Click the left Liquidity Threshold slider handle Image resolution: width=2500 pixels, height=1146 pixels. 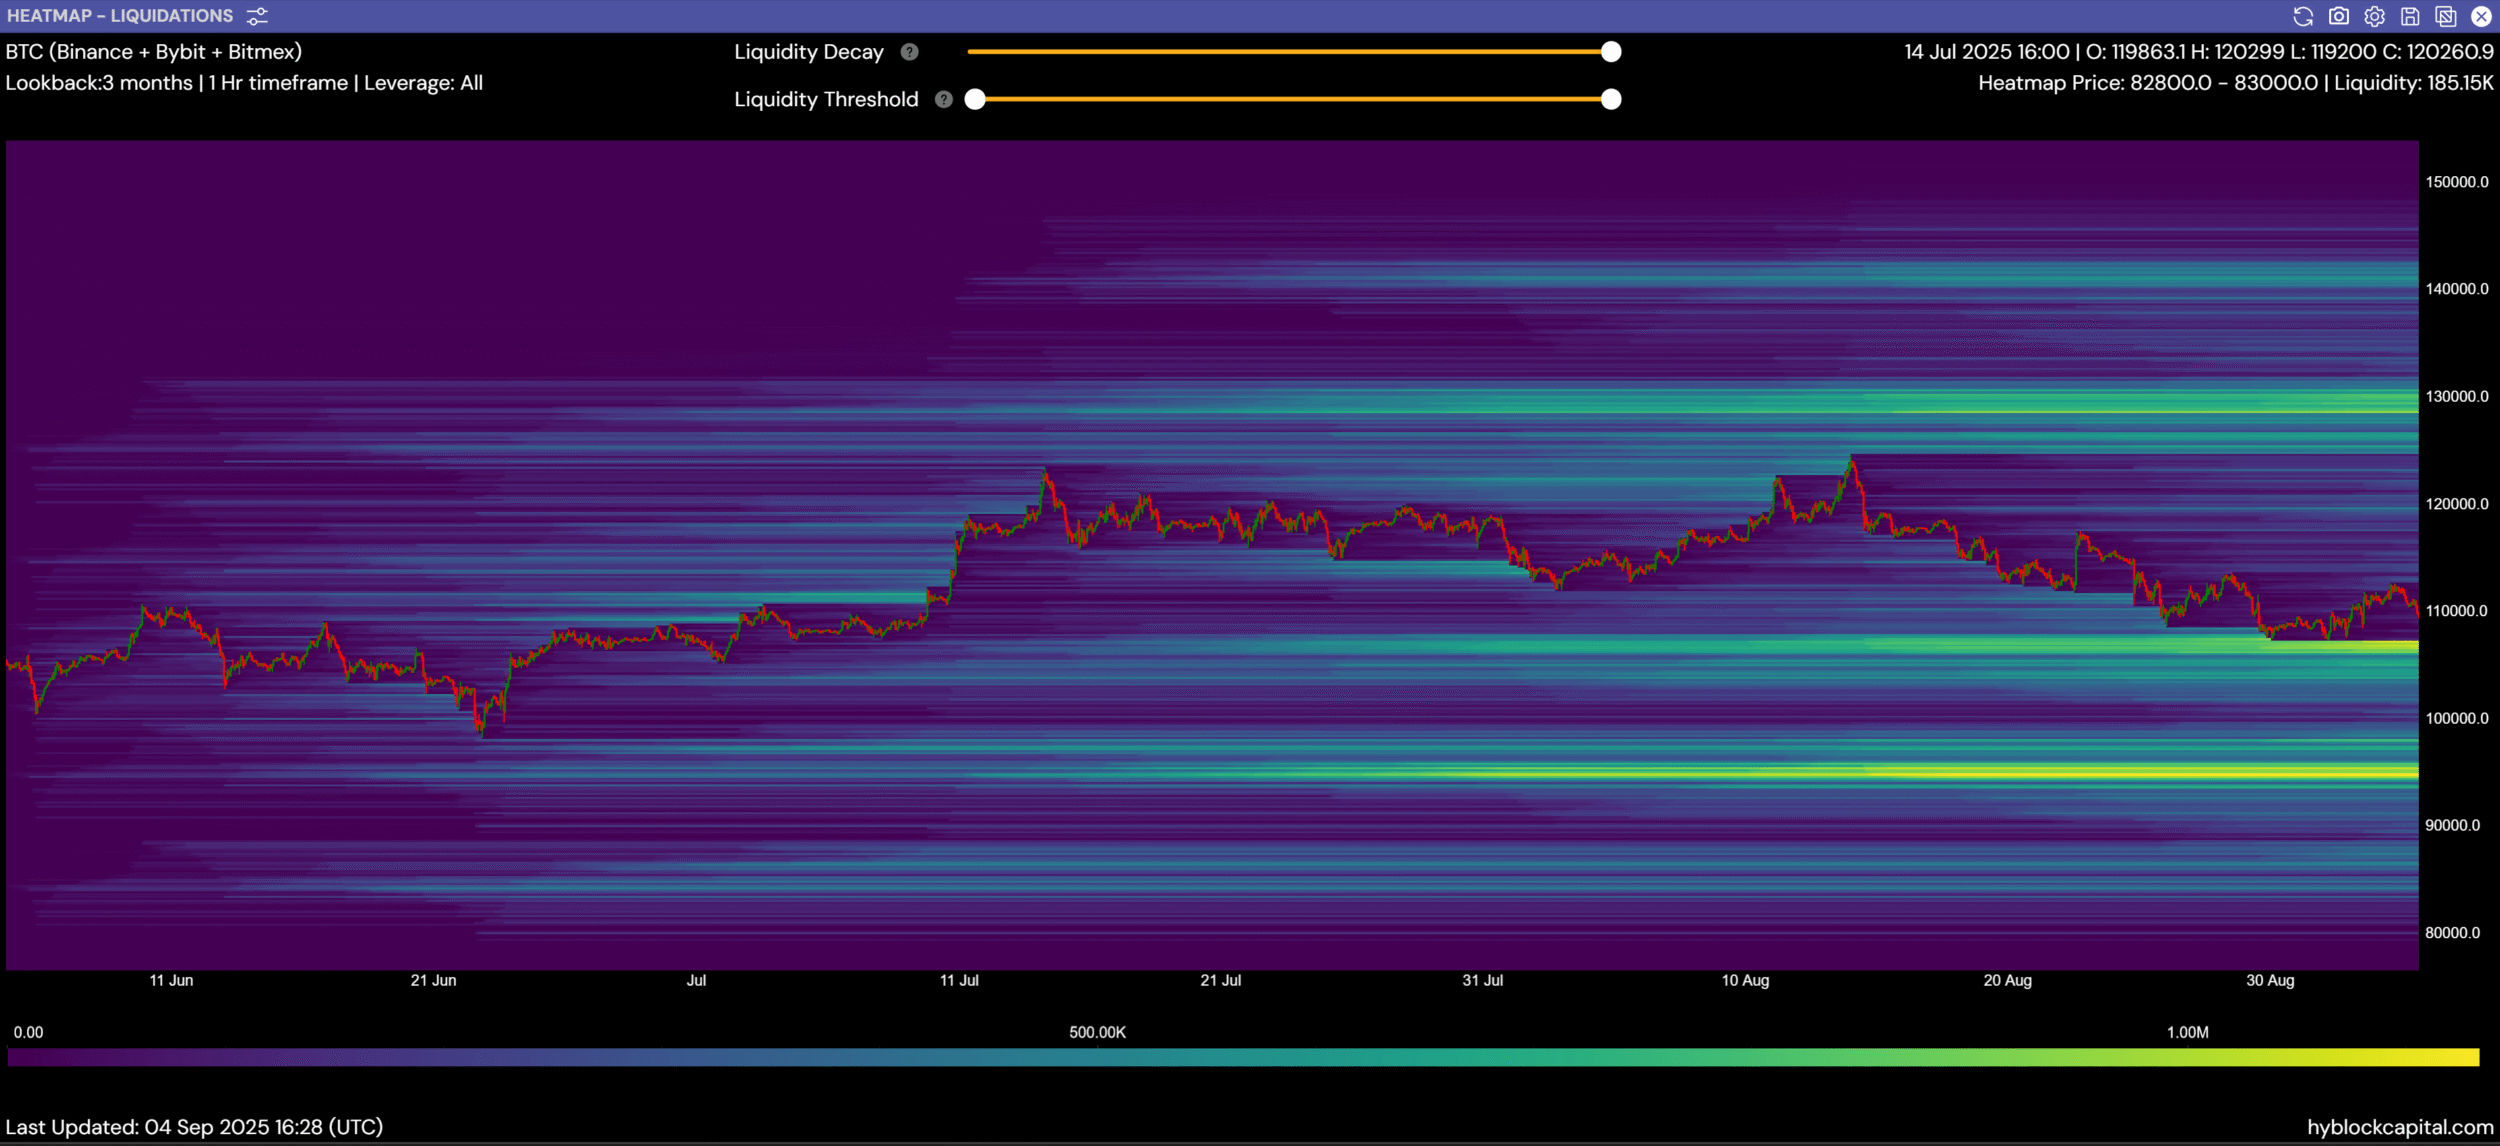(975, 99)
